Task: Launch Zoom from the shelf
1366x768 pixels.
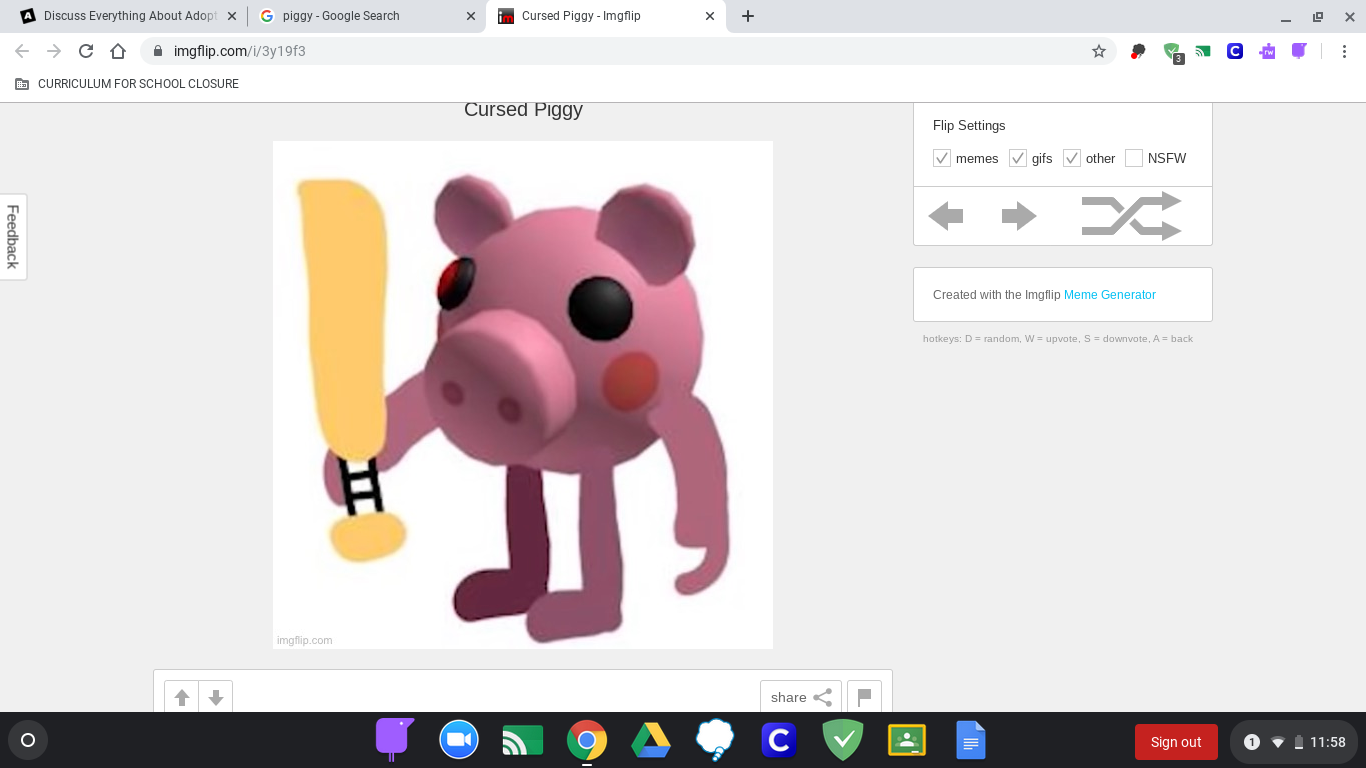Action: [459, 741]
